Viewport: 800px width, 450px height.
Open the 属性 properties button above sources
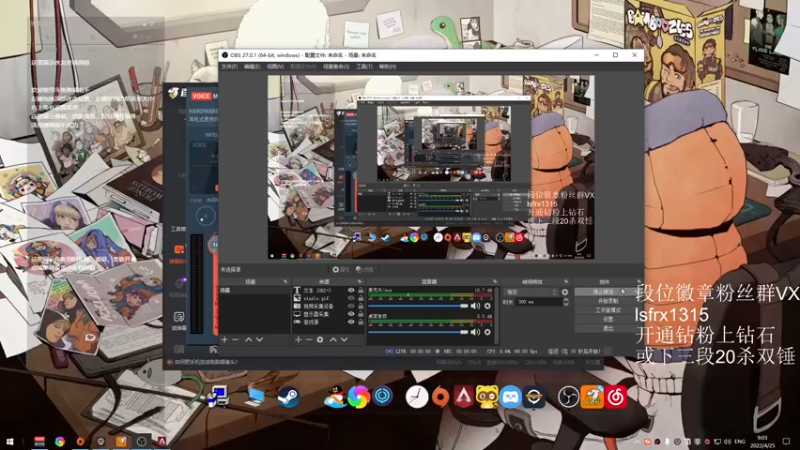(x=340, y=269)
